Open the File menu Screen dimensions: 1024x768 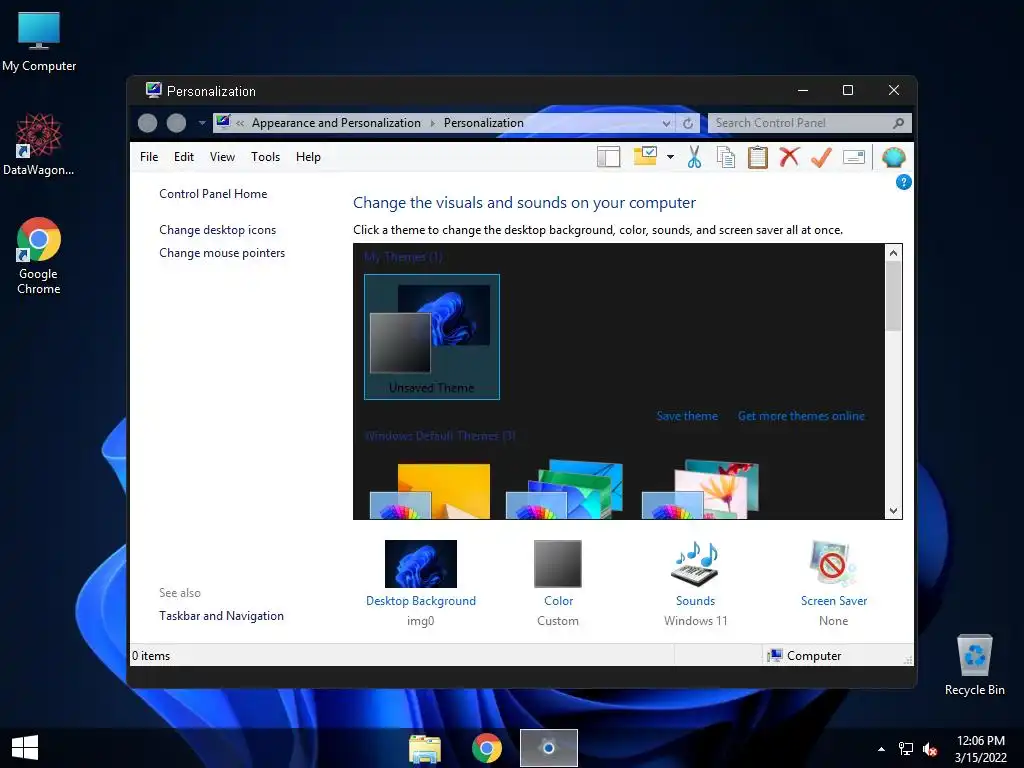point(149,157)
